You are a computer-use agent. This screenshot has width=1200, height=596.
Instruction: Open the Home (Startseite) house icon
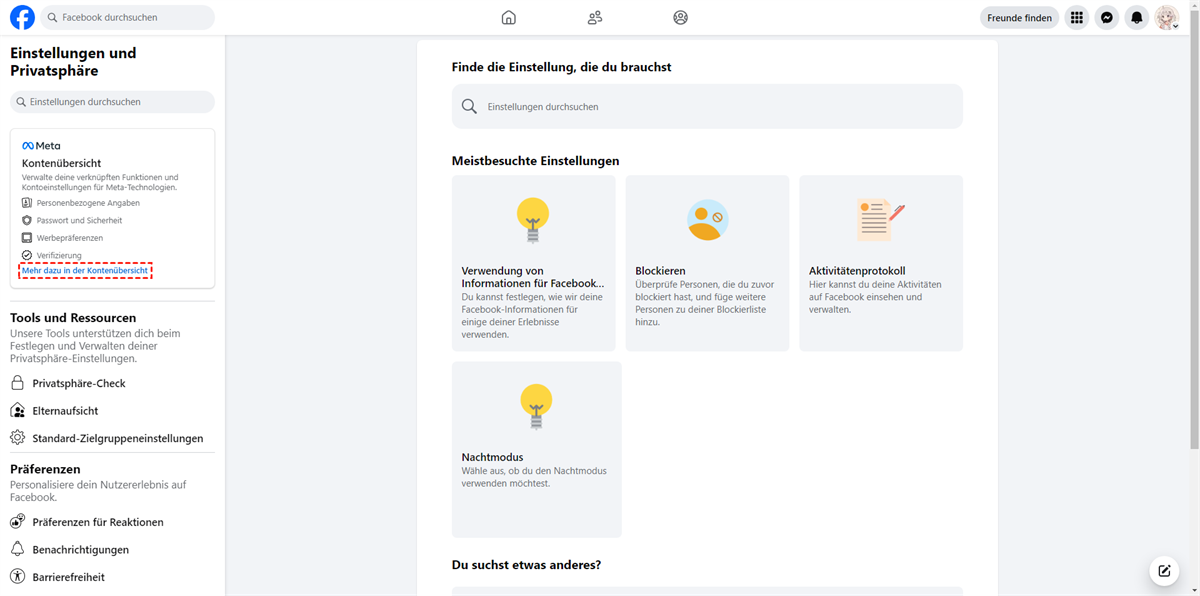point(509,17)
